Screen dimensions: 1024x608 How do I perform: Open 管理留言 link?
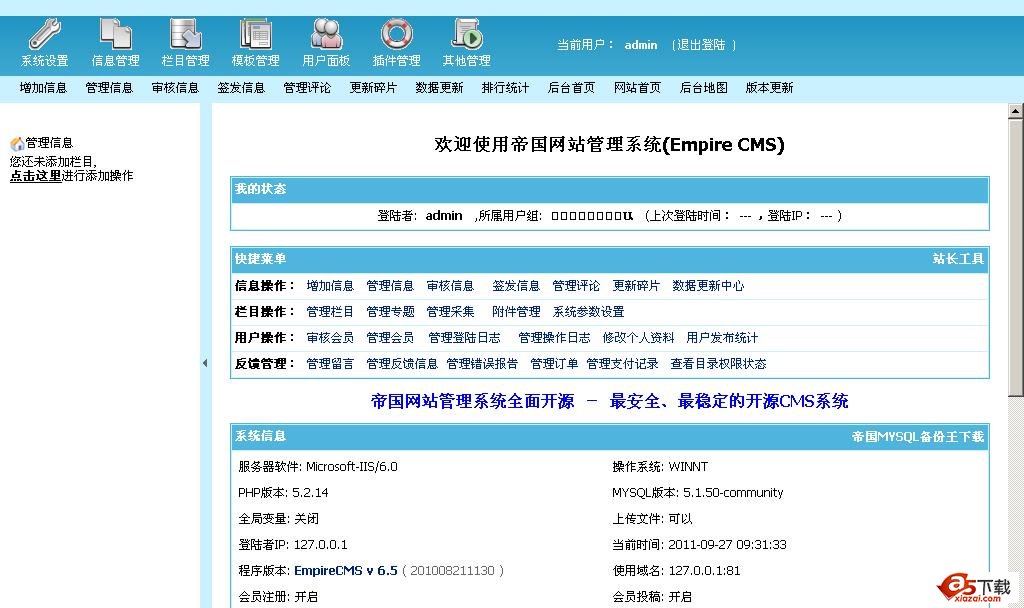(330, 364)
